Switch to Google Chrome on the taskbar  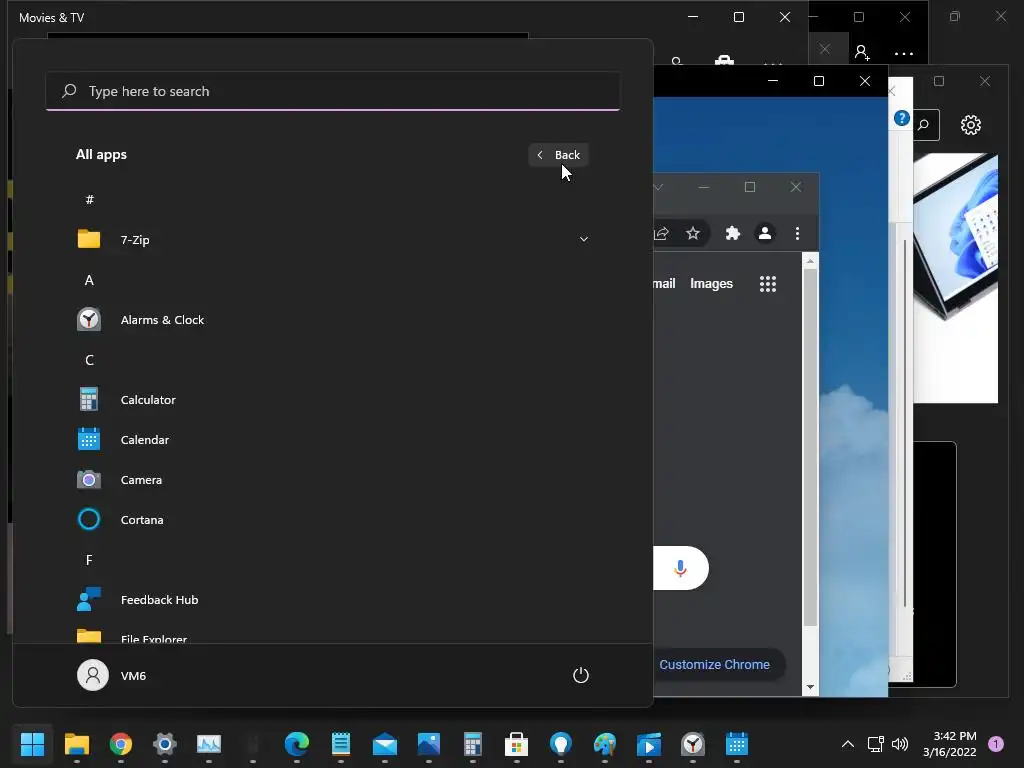point(121,744)
